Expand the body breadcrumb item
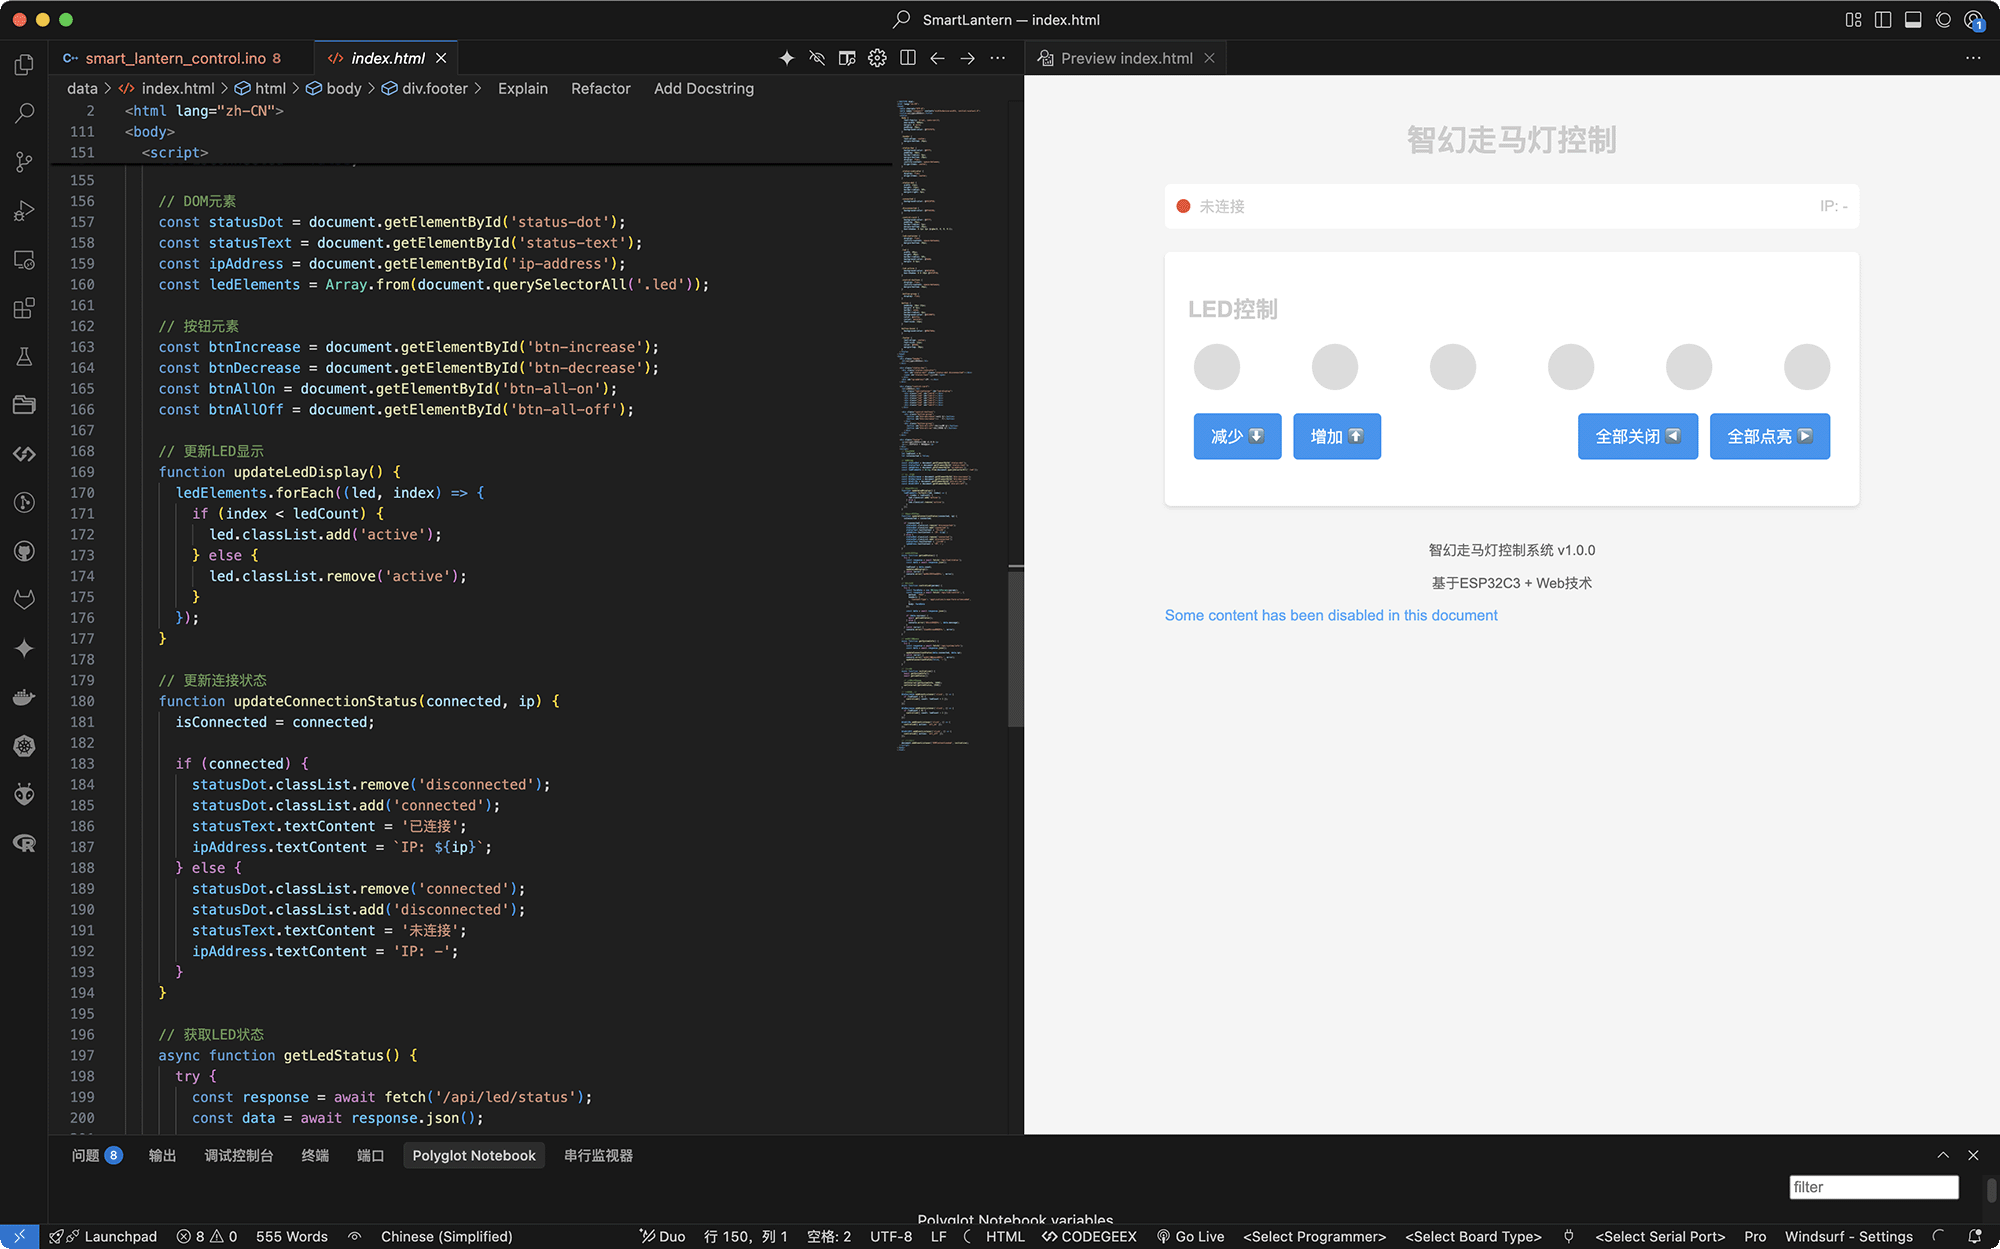Screen dimensions: 2000x1249 334,88
